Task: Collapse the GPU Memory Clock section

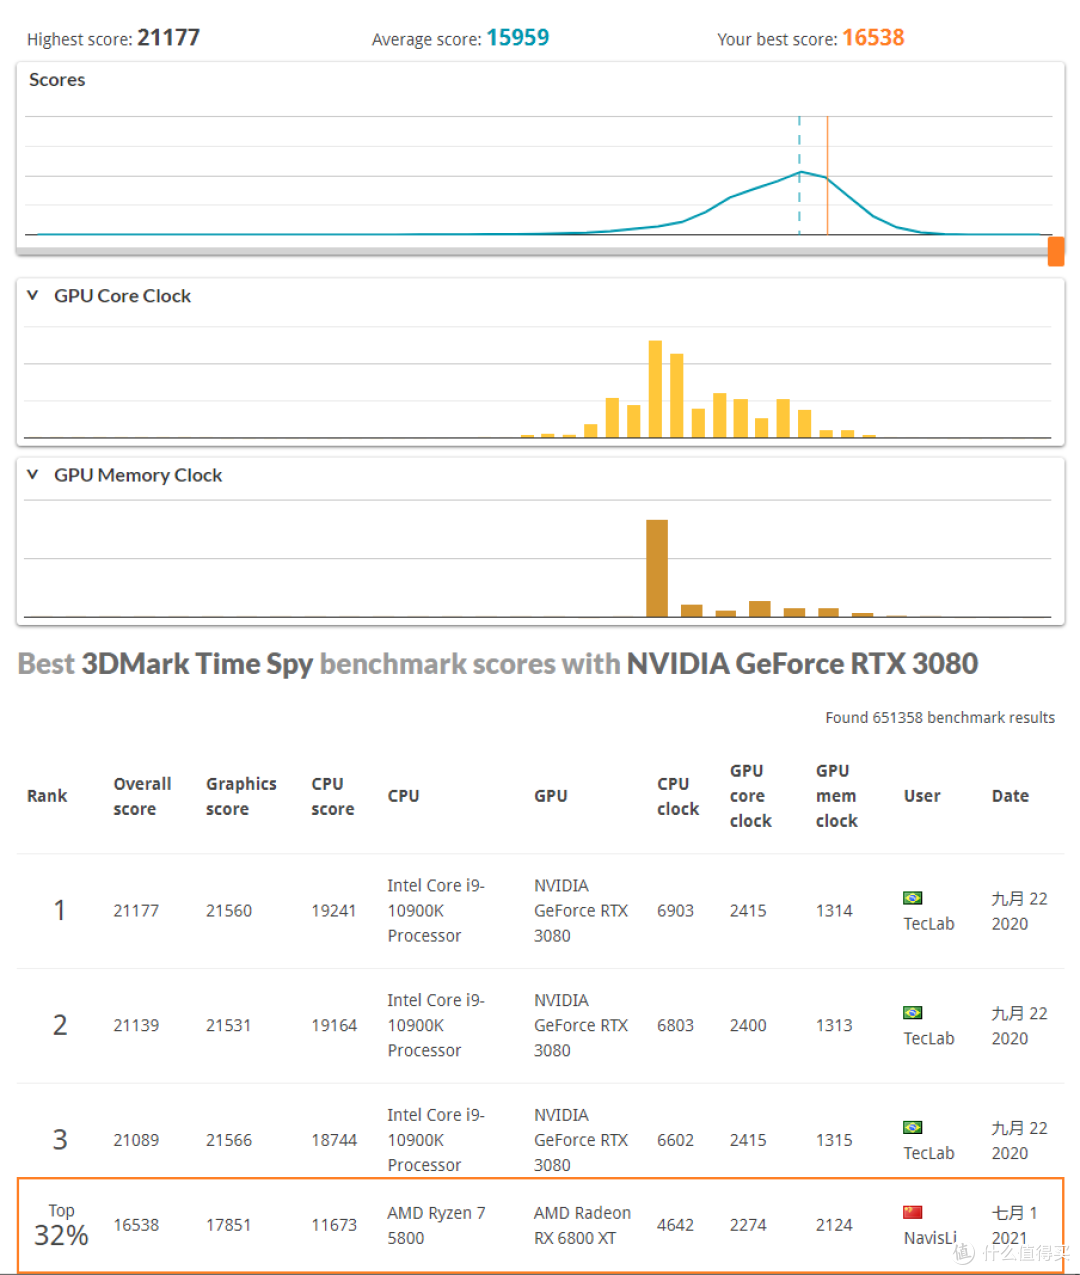Action: click(33, 475)
